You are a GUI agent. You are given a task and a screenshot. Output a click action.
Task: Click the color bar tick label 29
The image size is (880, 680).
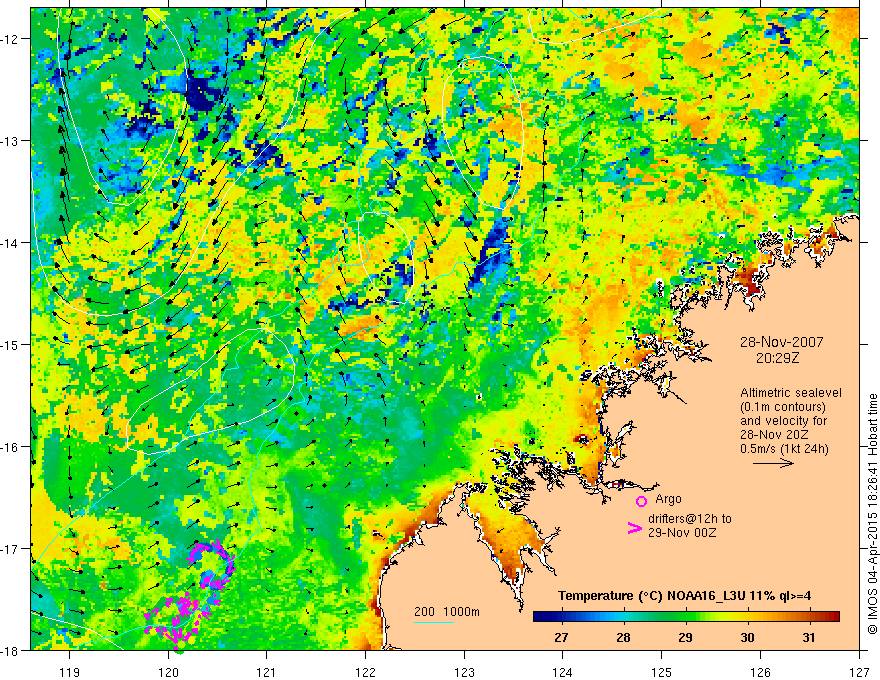coord(685,637)
